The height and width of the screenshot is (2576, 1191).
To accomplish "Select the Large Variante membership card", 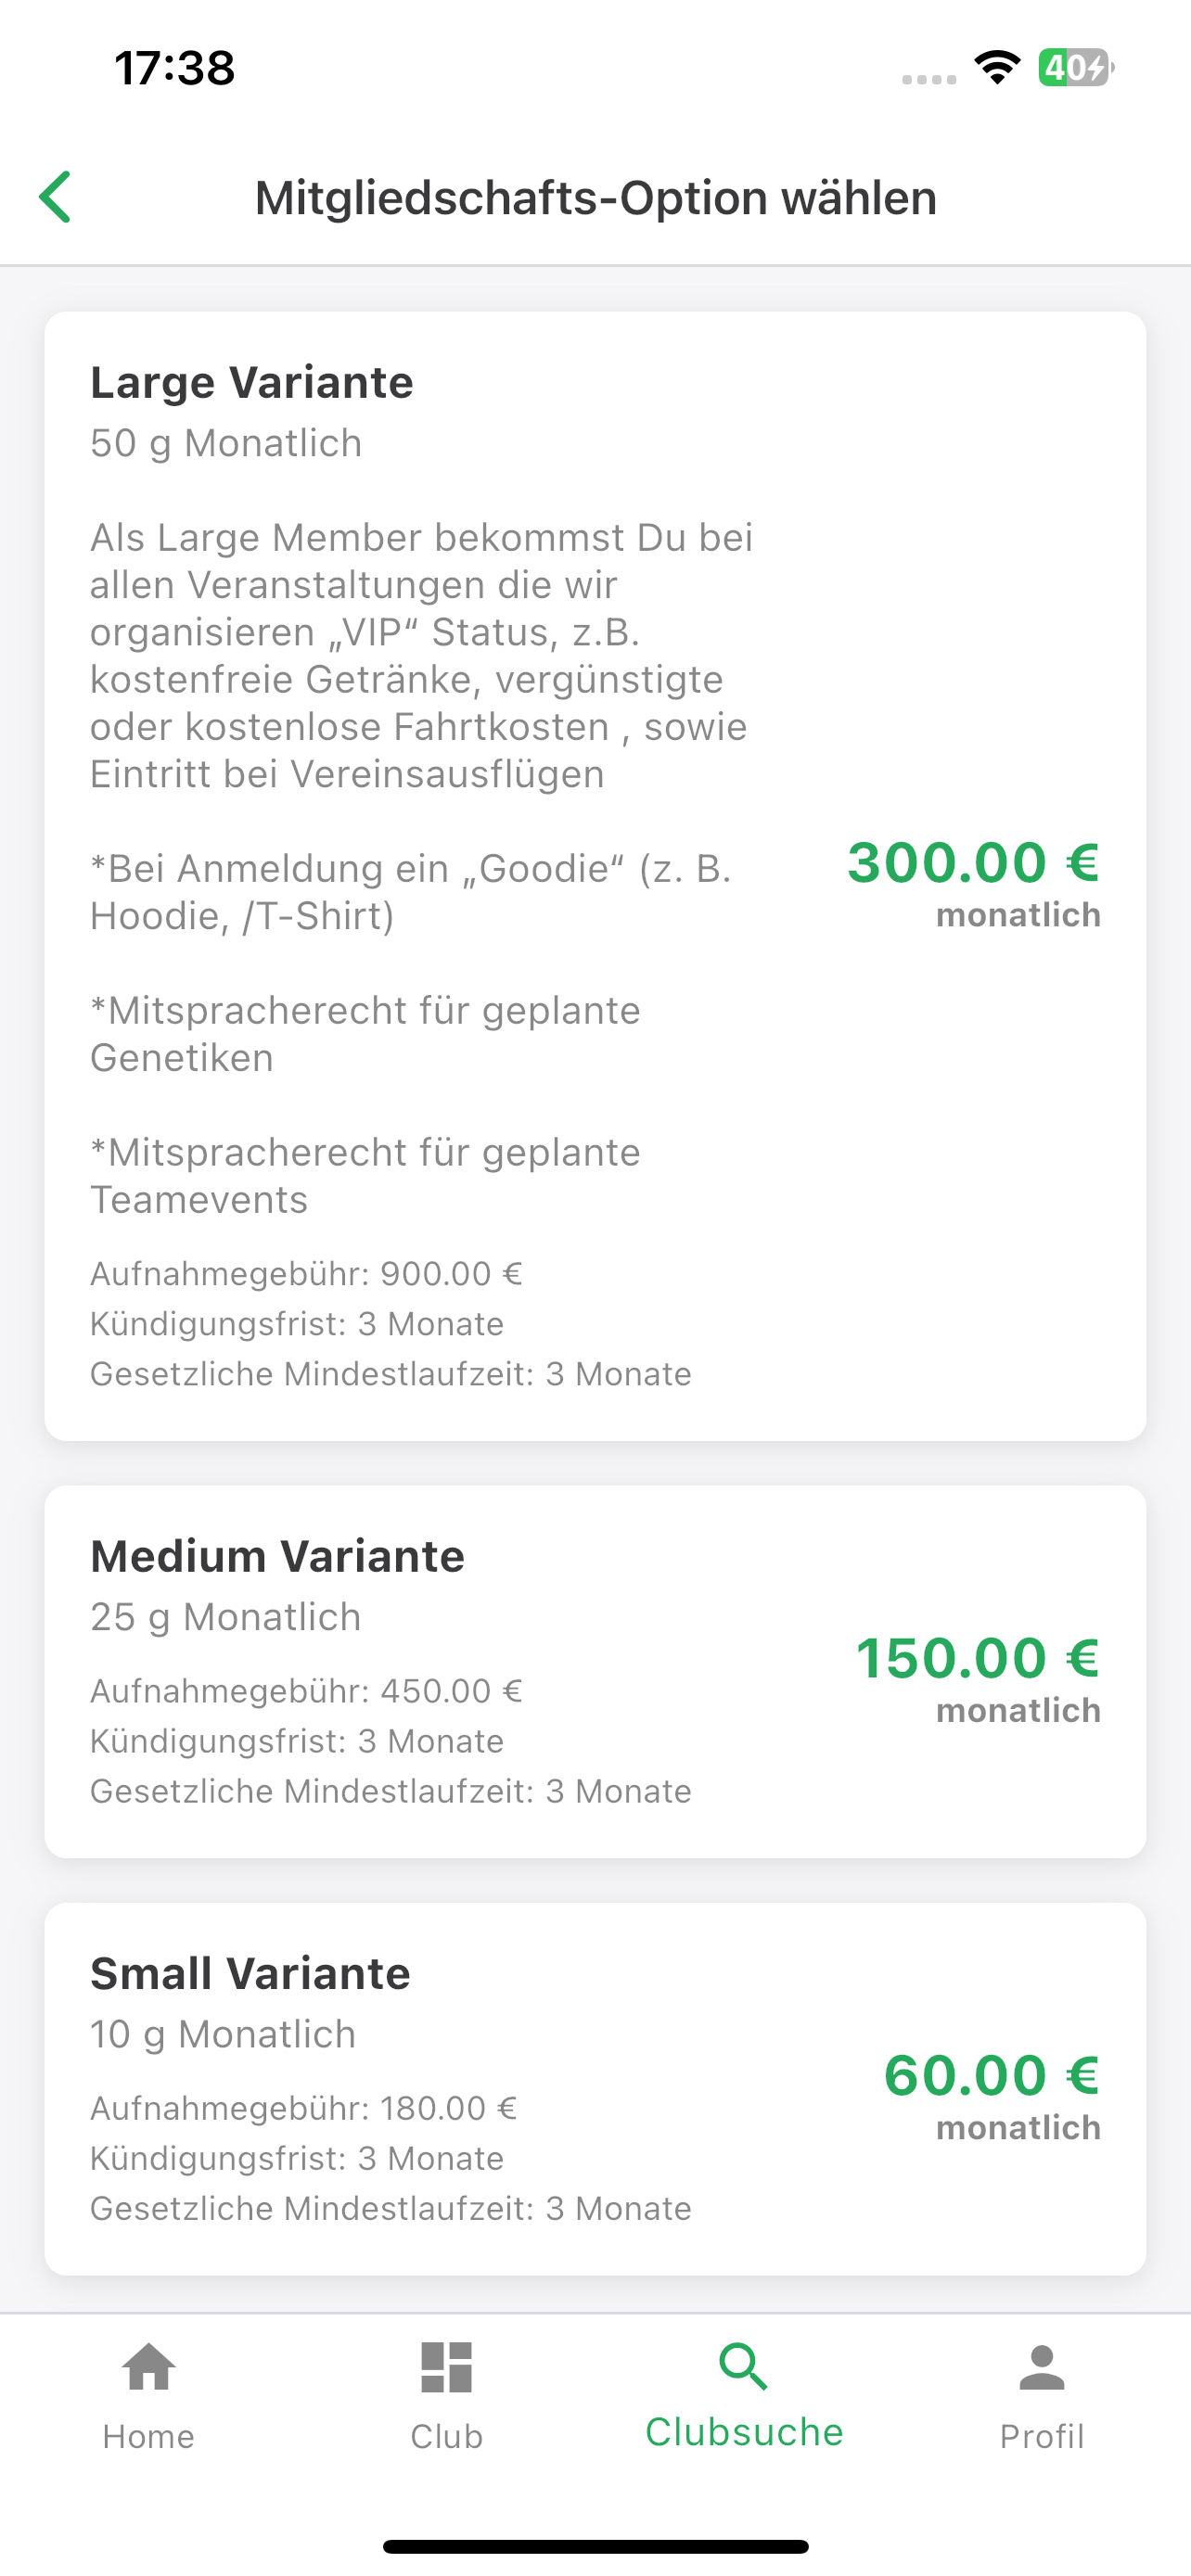I will 595,876.
